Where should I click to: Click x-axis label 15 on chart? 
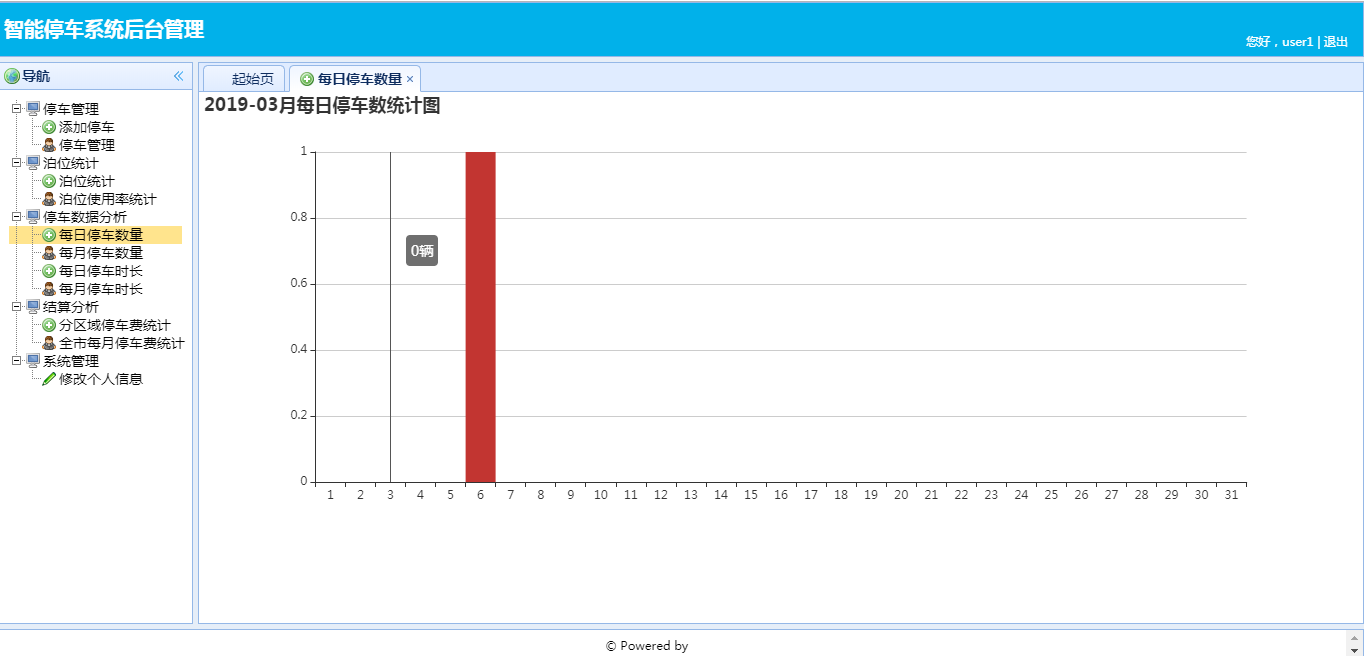(x=751, y=495)
